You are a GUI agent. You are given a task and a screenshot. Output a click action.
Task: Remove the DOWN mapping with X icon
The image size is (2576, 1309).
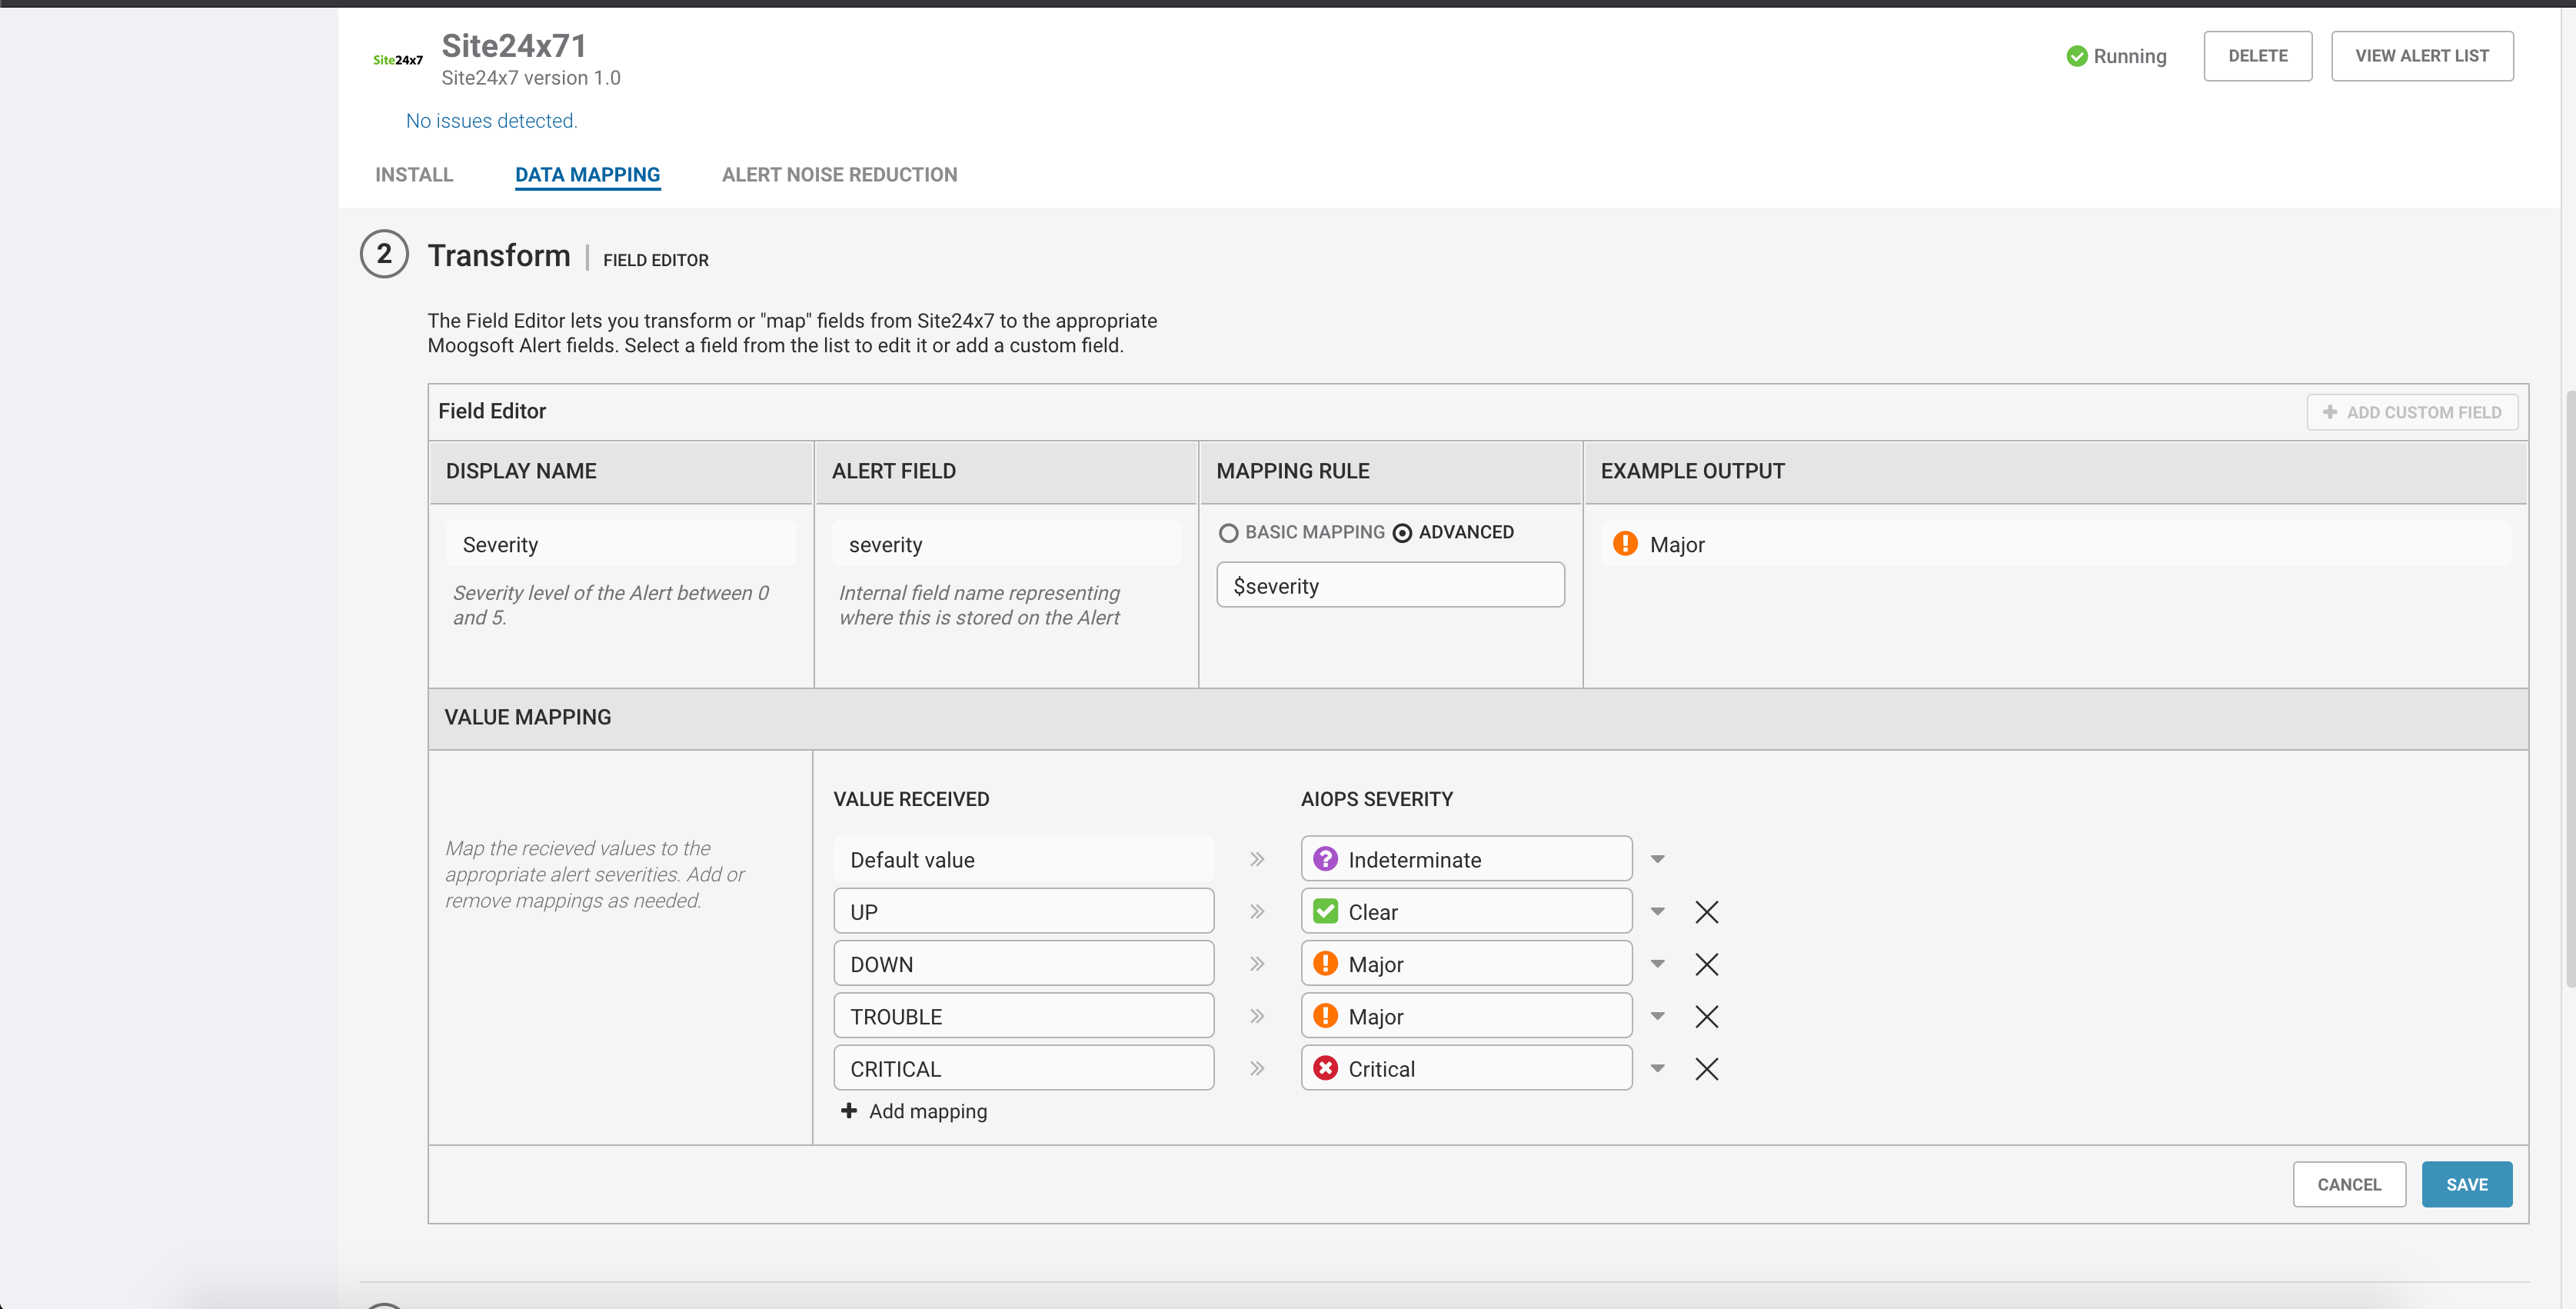click(x=1706, y=964)
